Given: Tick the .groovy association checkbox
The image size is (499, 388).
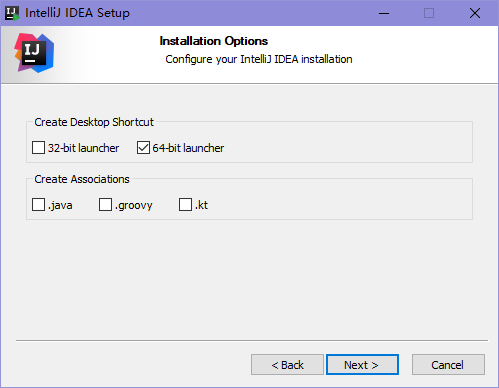Looking at the screenshot, I should pos(105,205).
